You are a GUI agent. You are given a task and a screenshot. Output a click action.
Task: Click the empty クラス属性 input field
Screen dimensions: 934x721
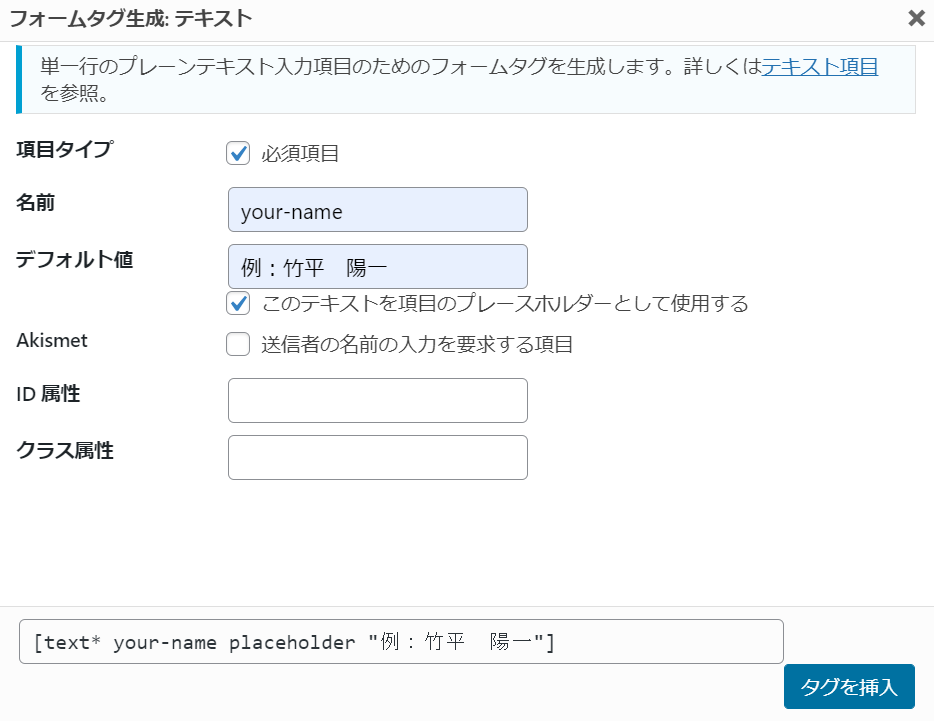pyautogui.click(x=378, y=458)
